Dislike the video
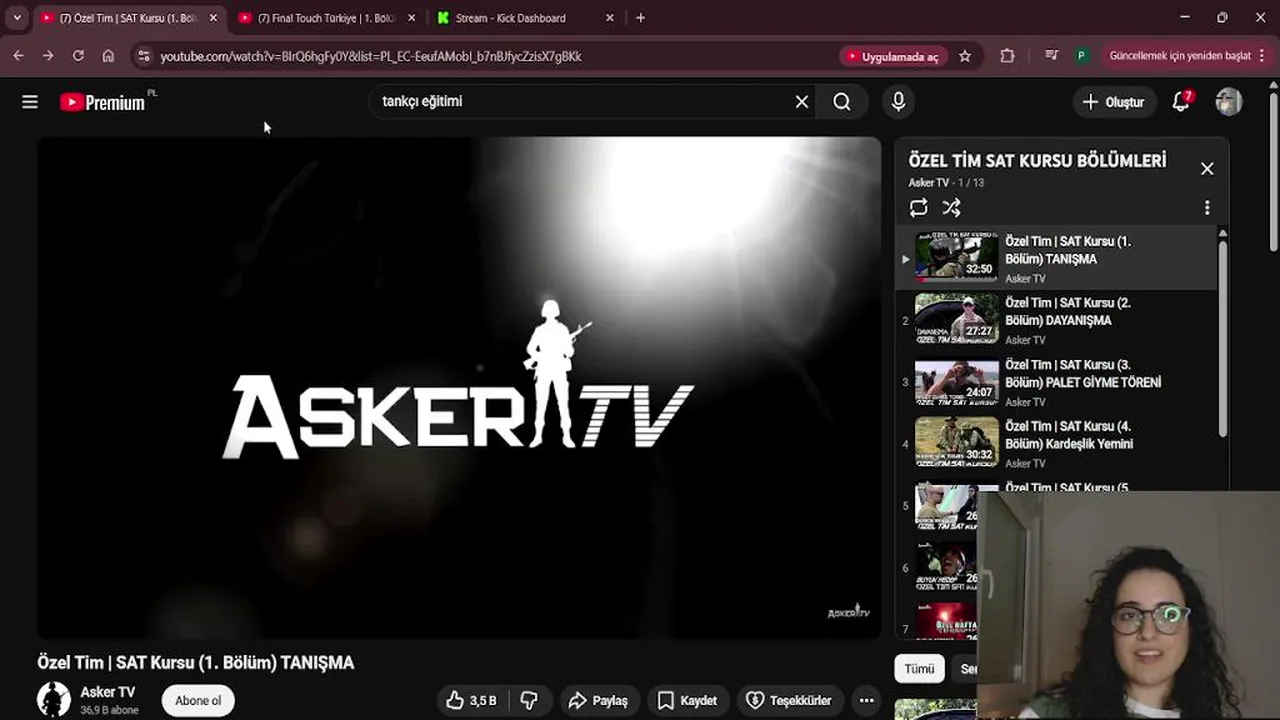This screenshot has width=1280, height=720. 529,700
